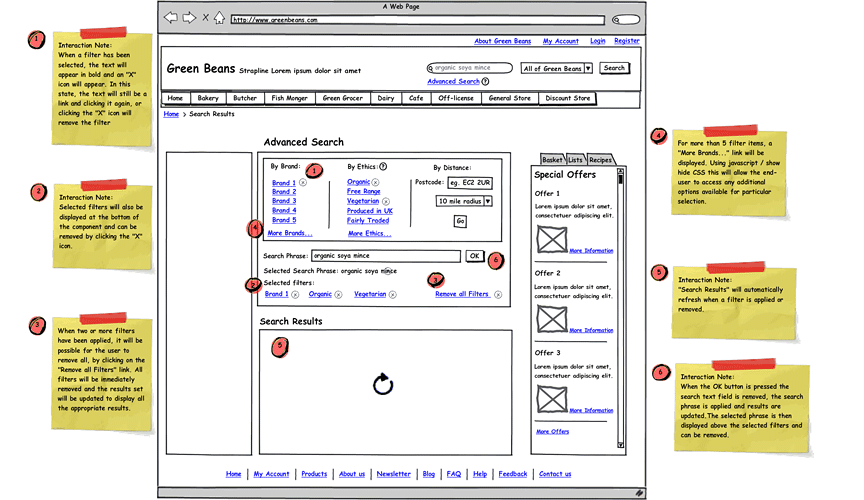Viewport: 864px width, 500px height.
Task: Click the help icon next to By Ethics
Action: (x=383, y=167)
